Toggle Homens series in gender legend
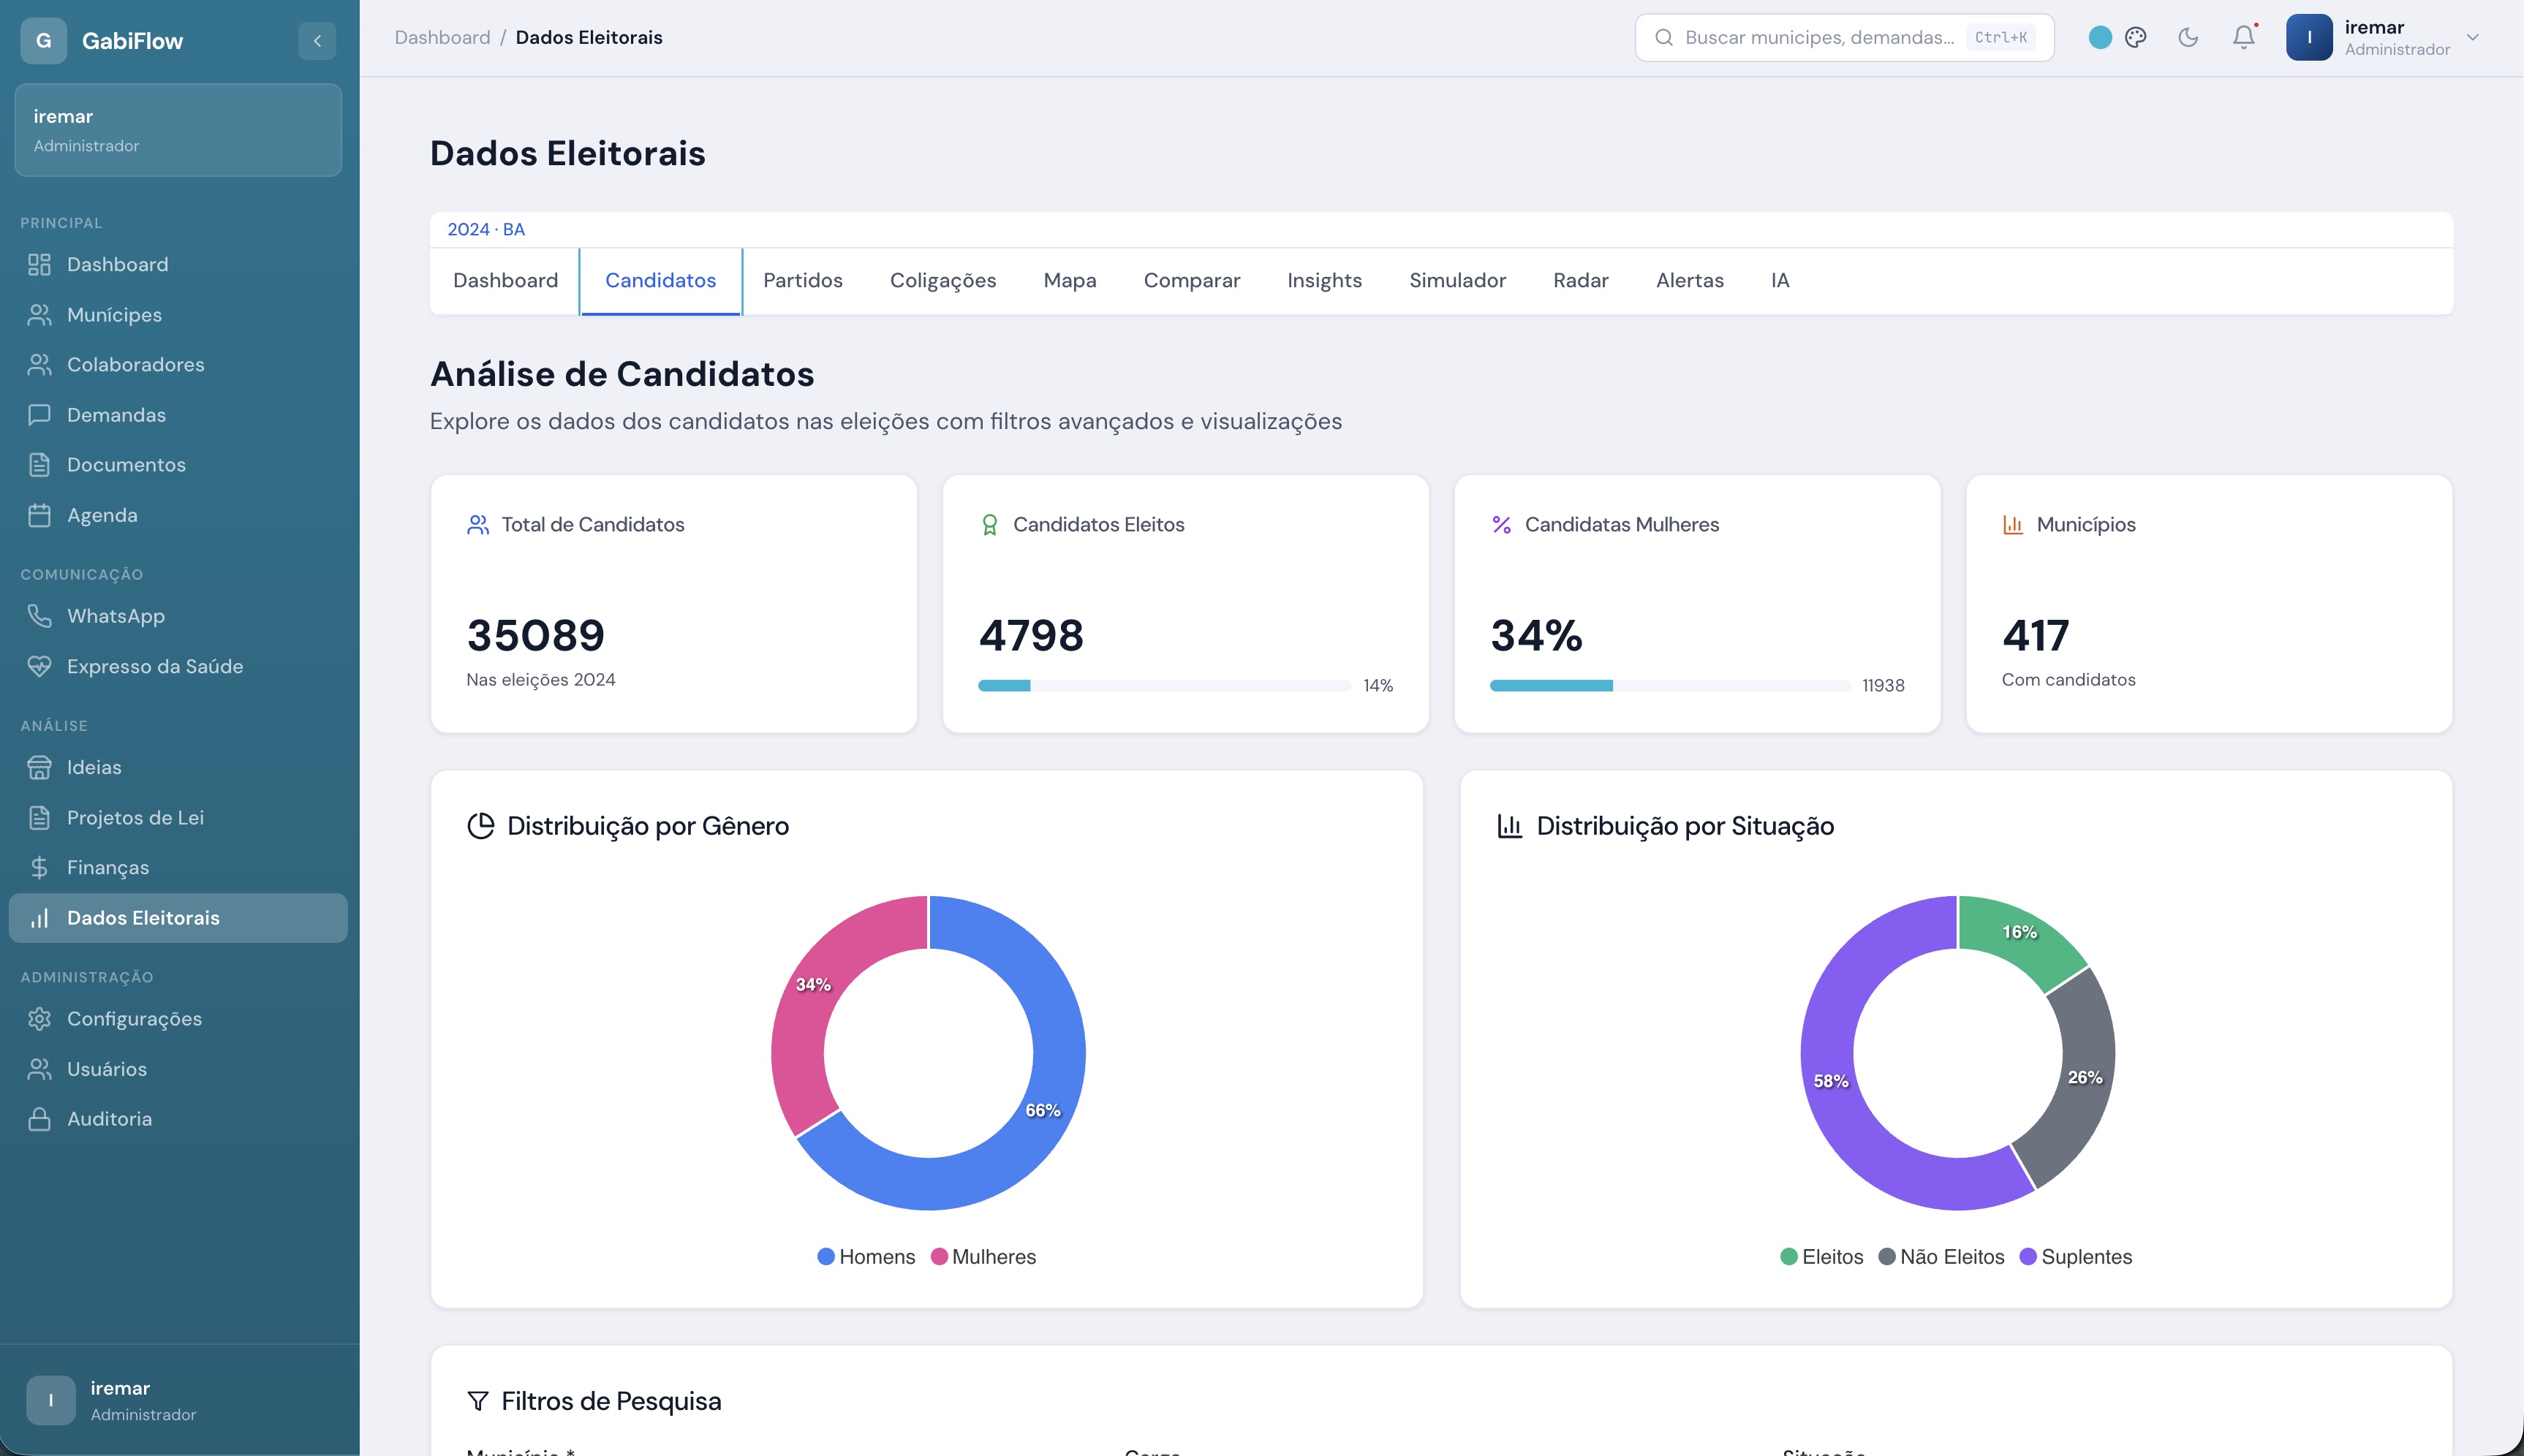2524x1456 pixels. click(866, 1257)
